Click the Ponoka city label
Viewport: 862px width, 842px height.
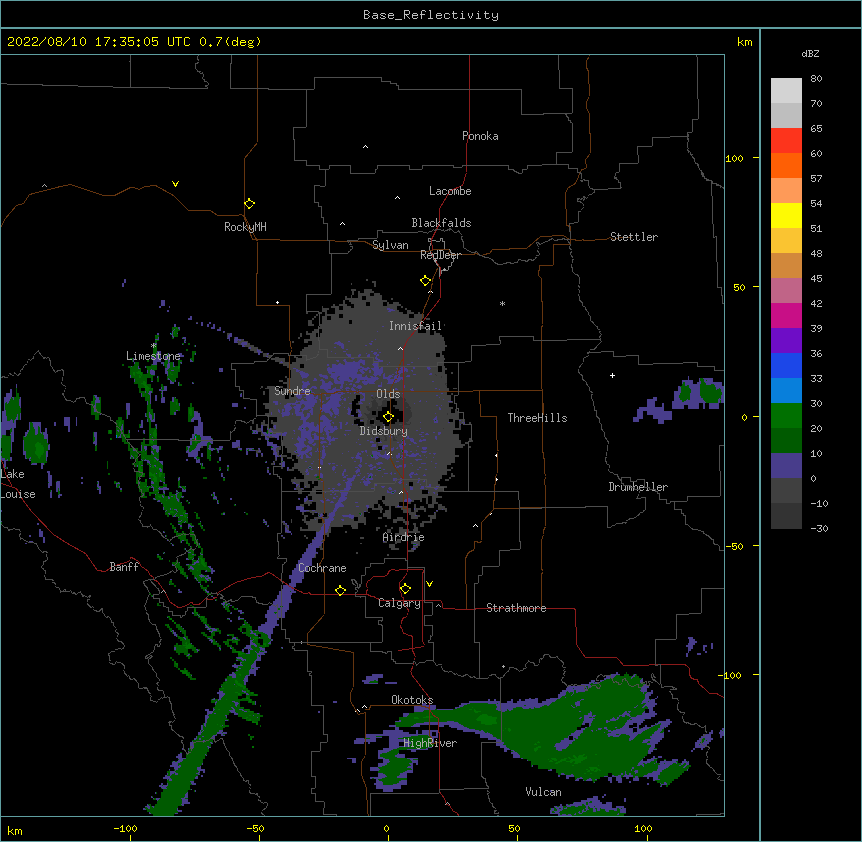coord(480,136)
